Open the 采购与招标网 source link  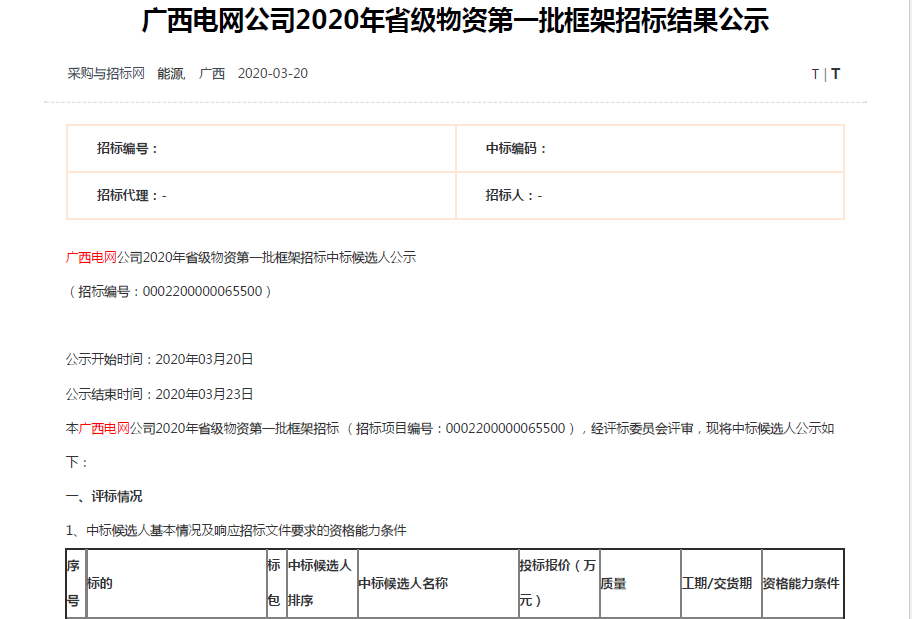(x=106, y=74)
